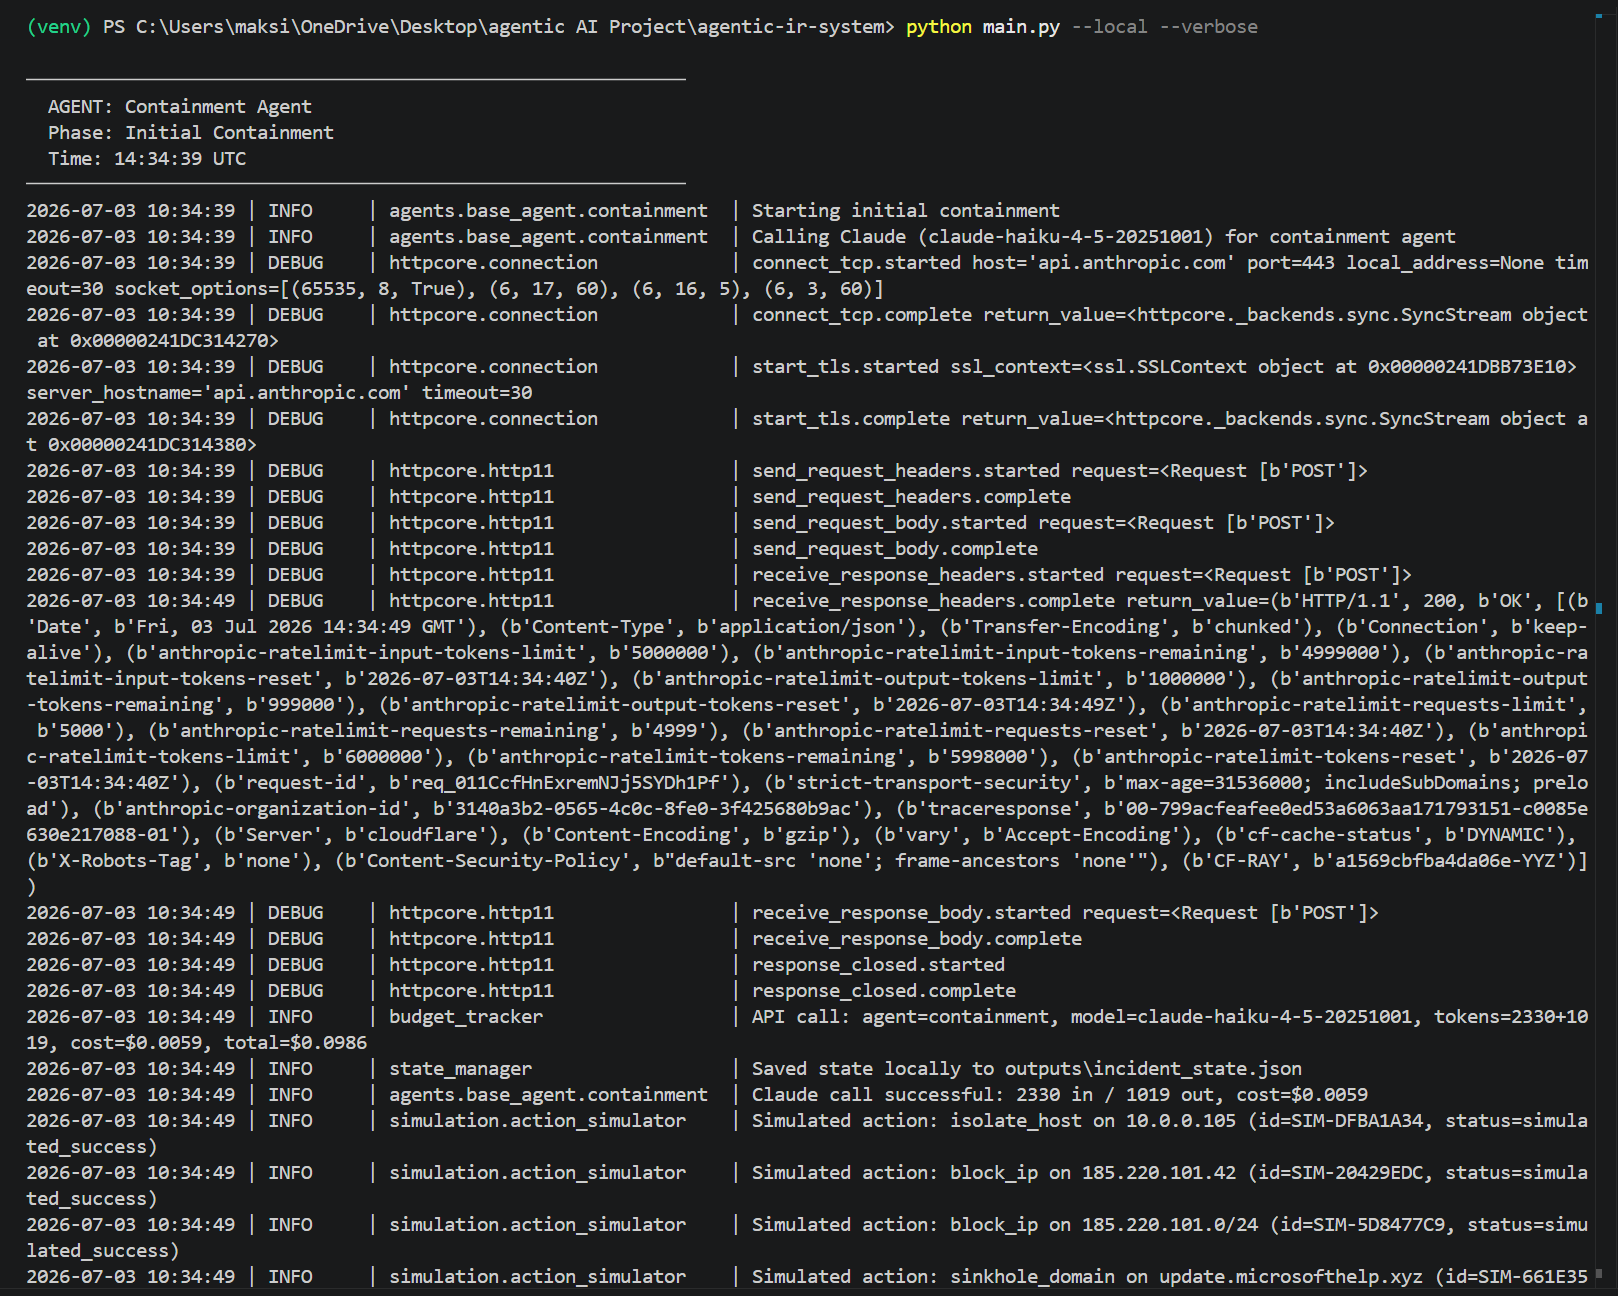Click the 'block_ip on 185.220.101.42' action
Screen dimensions: 1618x1296
pos(1093,1173)
